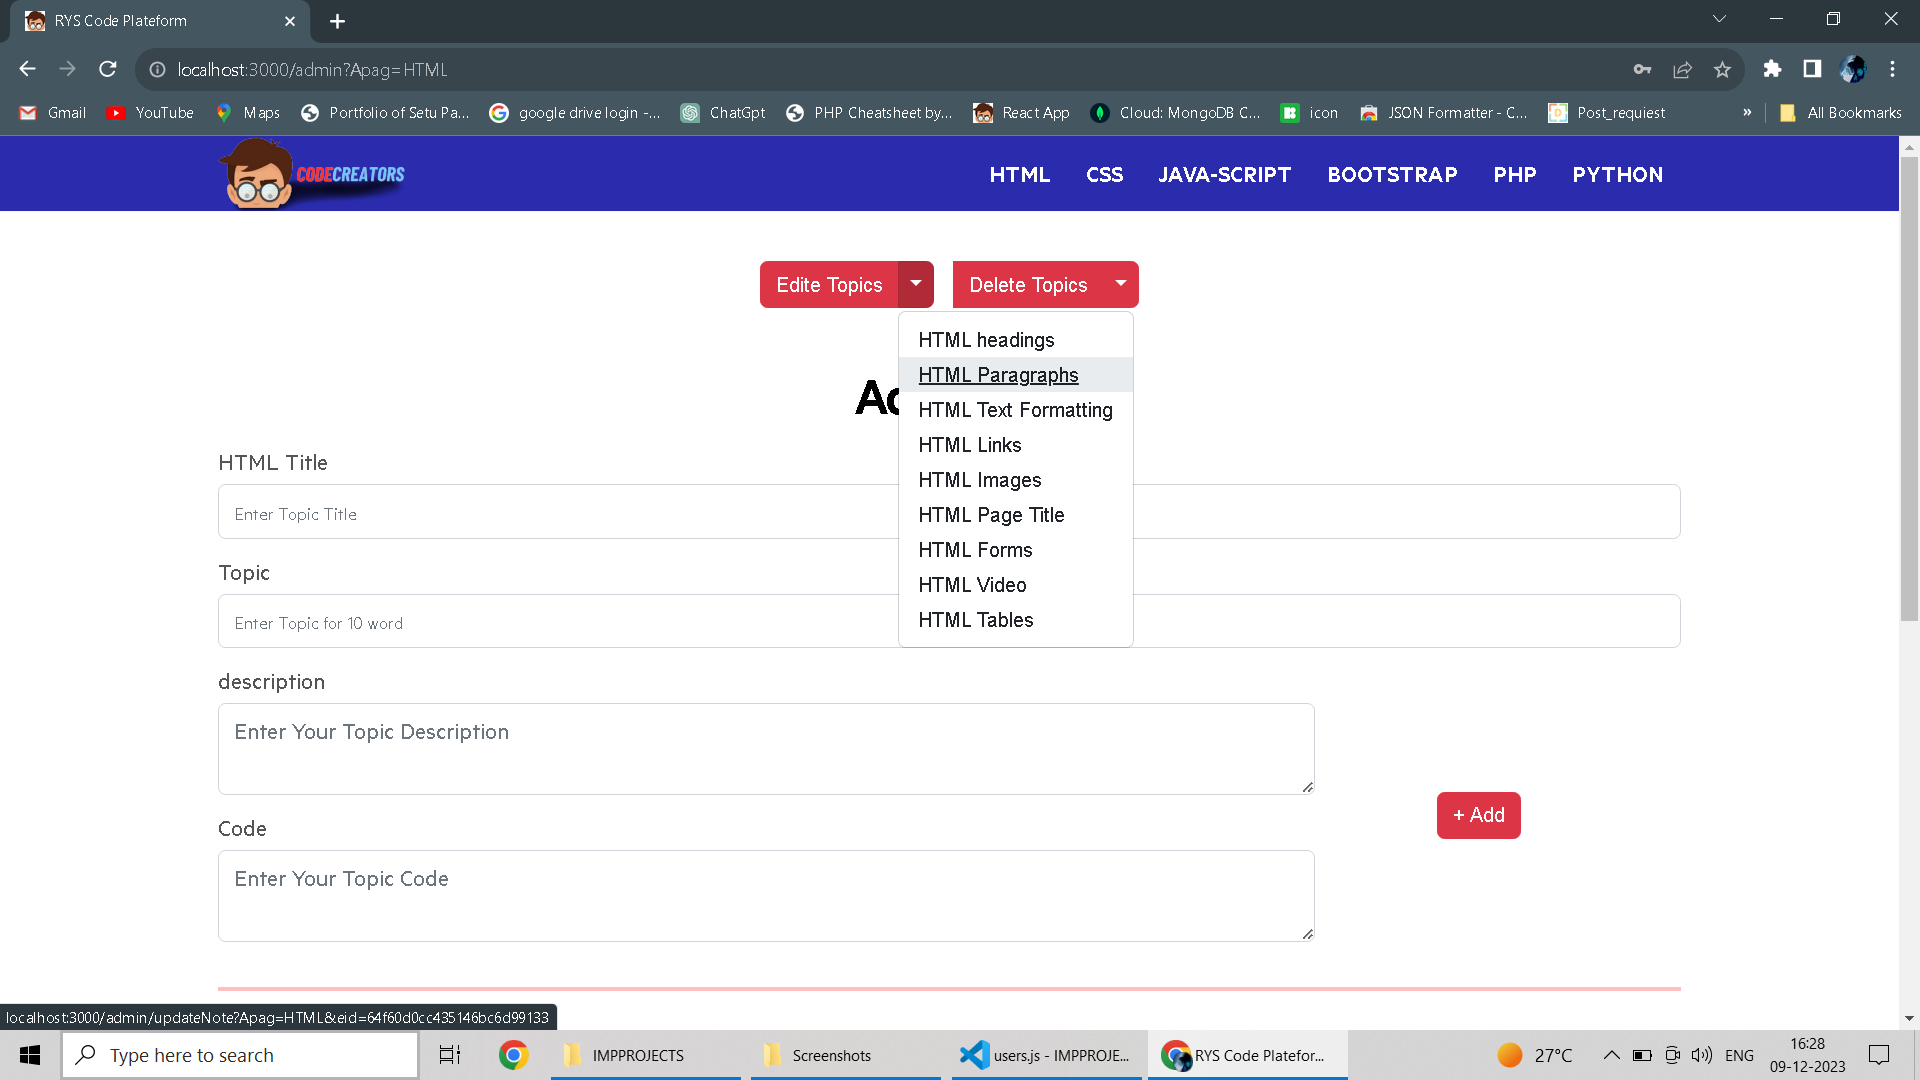Select HTML Paragraphs from the dropdown

pyautogui.click(x=998, y=375)
